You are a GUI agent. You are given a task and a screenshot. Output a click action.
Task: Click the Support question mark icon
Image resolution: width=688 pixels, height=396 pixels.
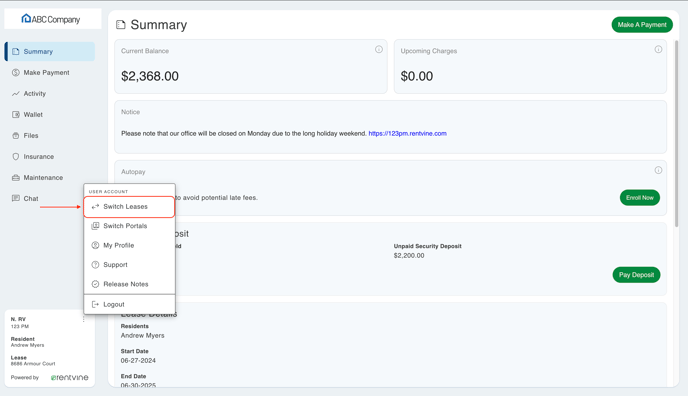pos(95,265)
